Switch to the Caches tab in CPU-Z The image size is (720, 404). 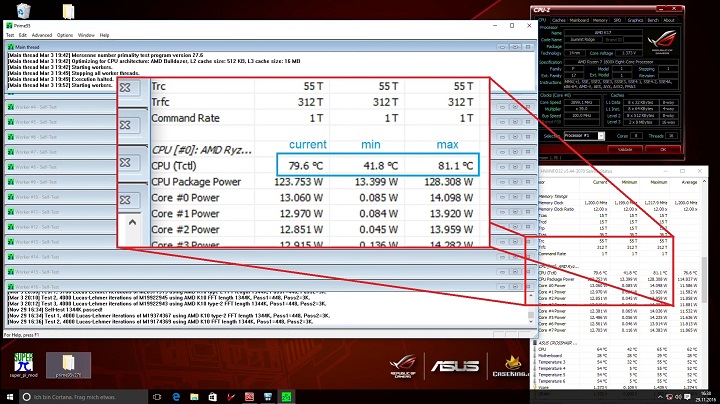pos(558,20)
